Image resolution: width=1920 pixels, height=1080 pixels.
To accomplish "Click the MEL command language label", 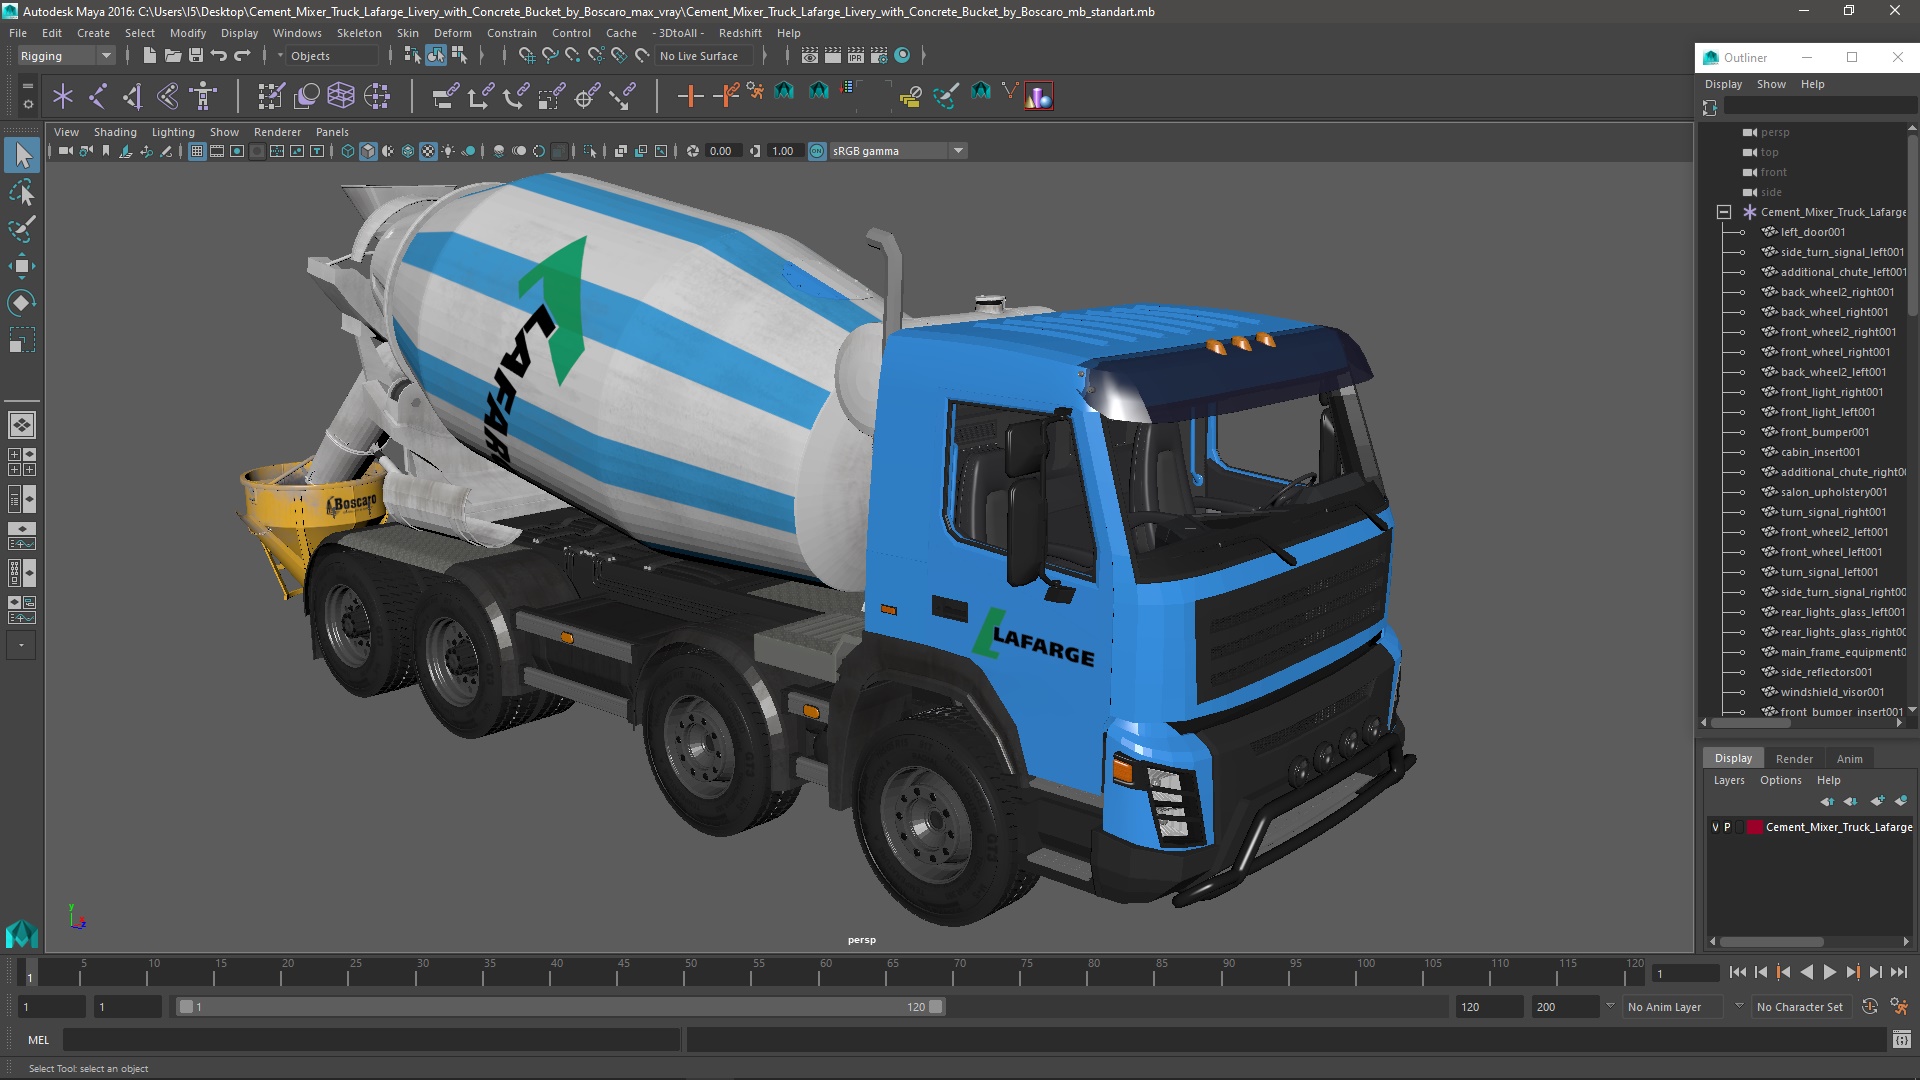I will point(38,1040).
